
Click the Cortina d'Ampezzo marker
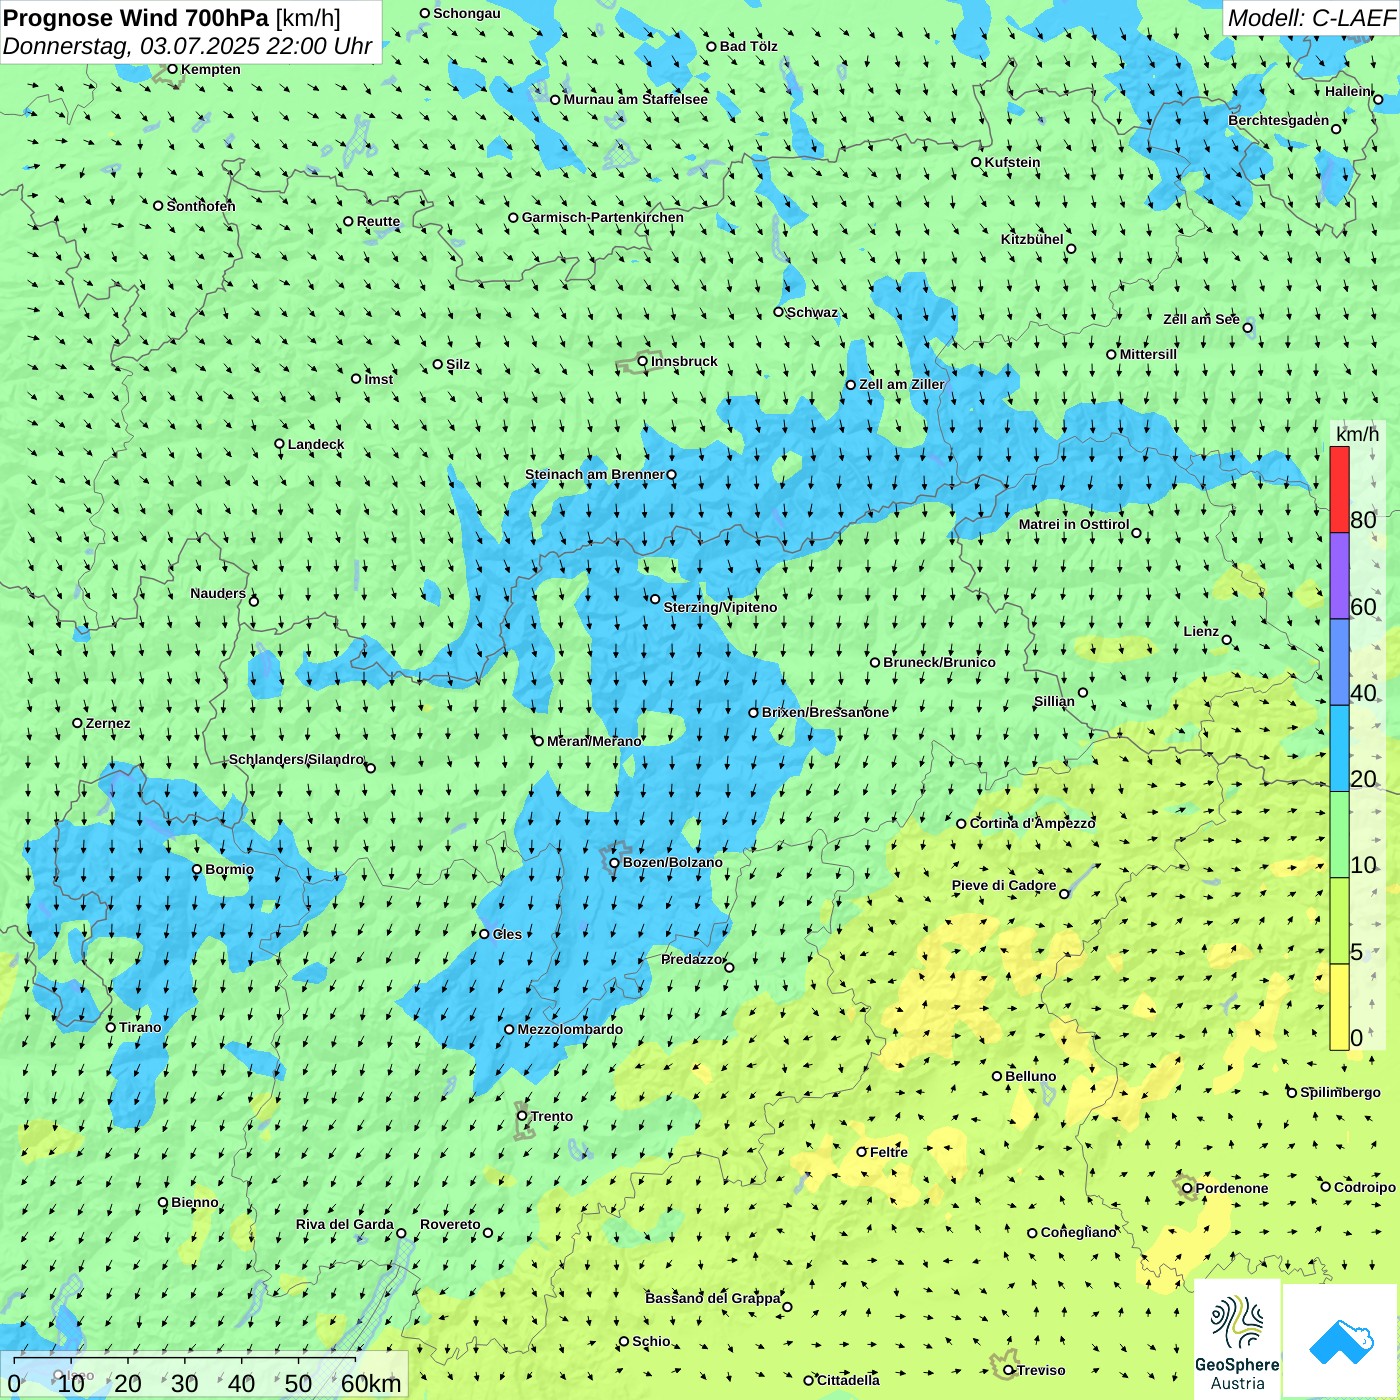pos(961,823)
